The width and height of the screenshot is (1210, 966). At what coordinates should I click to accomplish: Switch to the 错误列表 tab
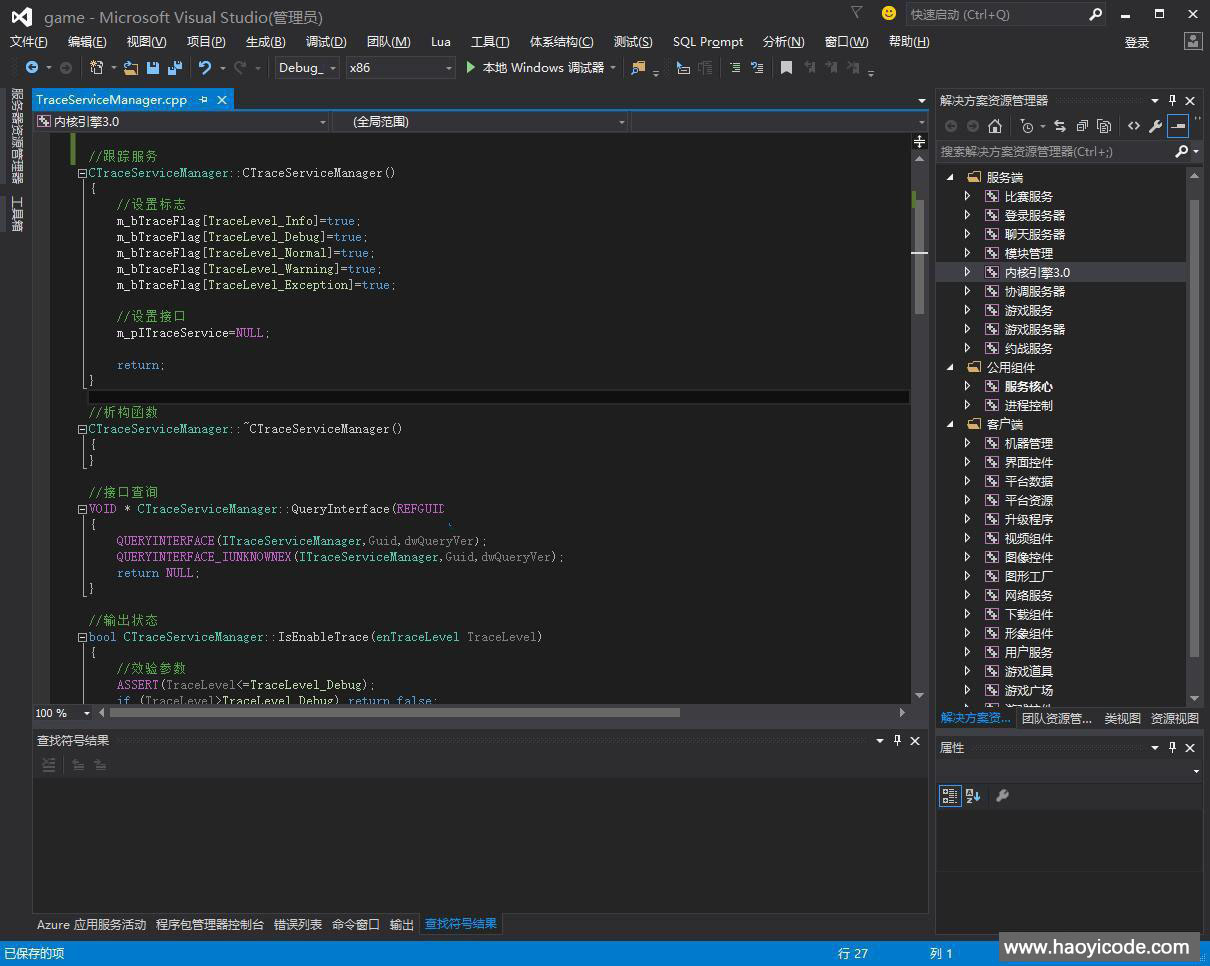[x=298, y=925]
